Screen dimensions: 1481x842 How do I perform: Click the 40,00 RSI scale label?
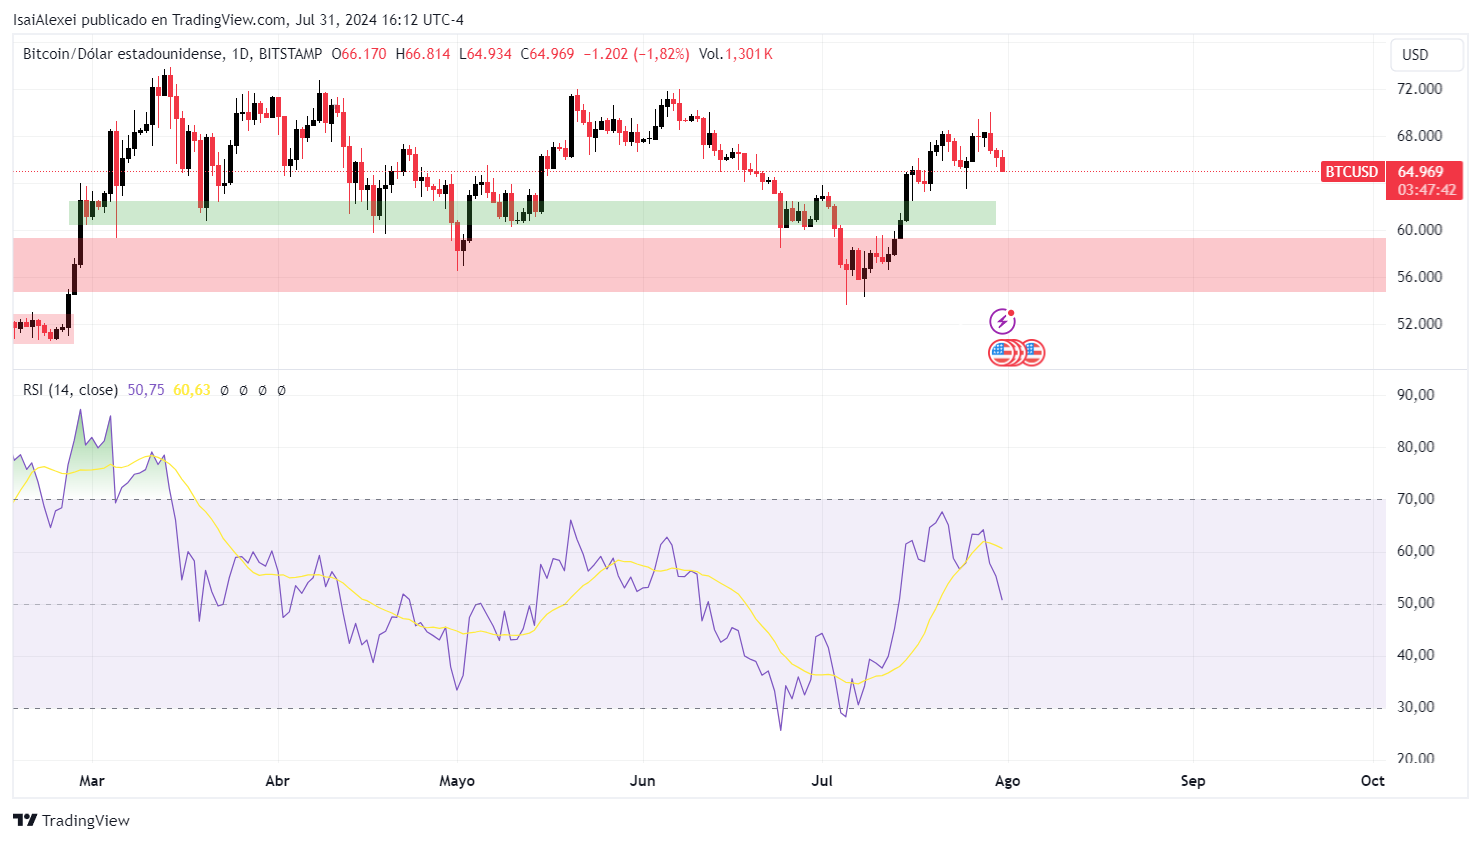(x=1415, y=655)
